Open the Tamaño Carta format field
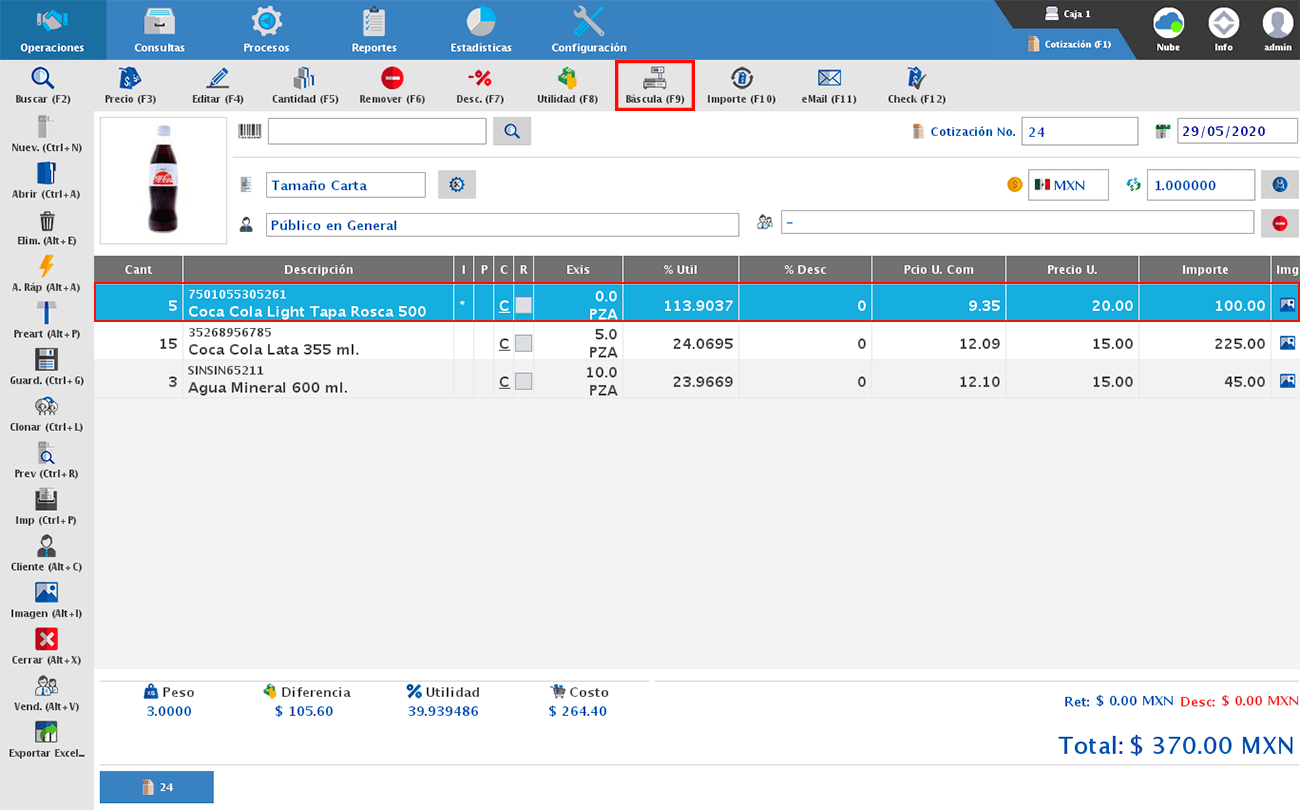This screenshot has width=1300, height=810. click(345, 185)
